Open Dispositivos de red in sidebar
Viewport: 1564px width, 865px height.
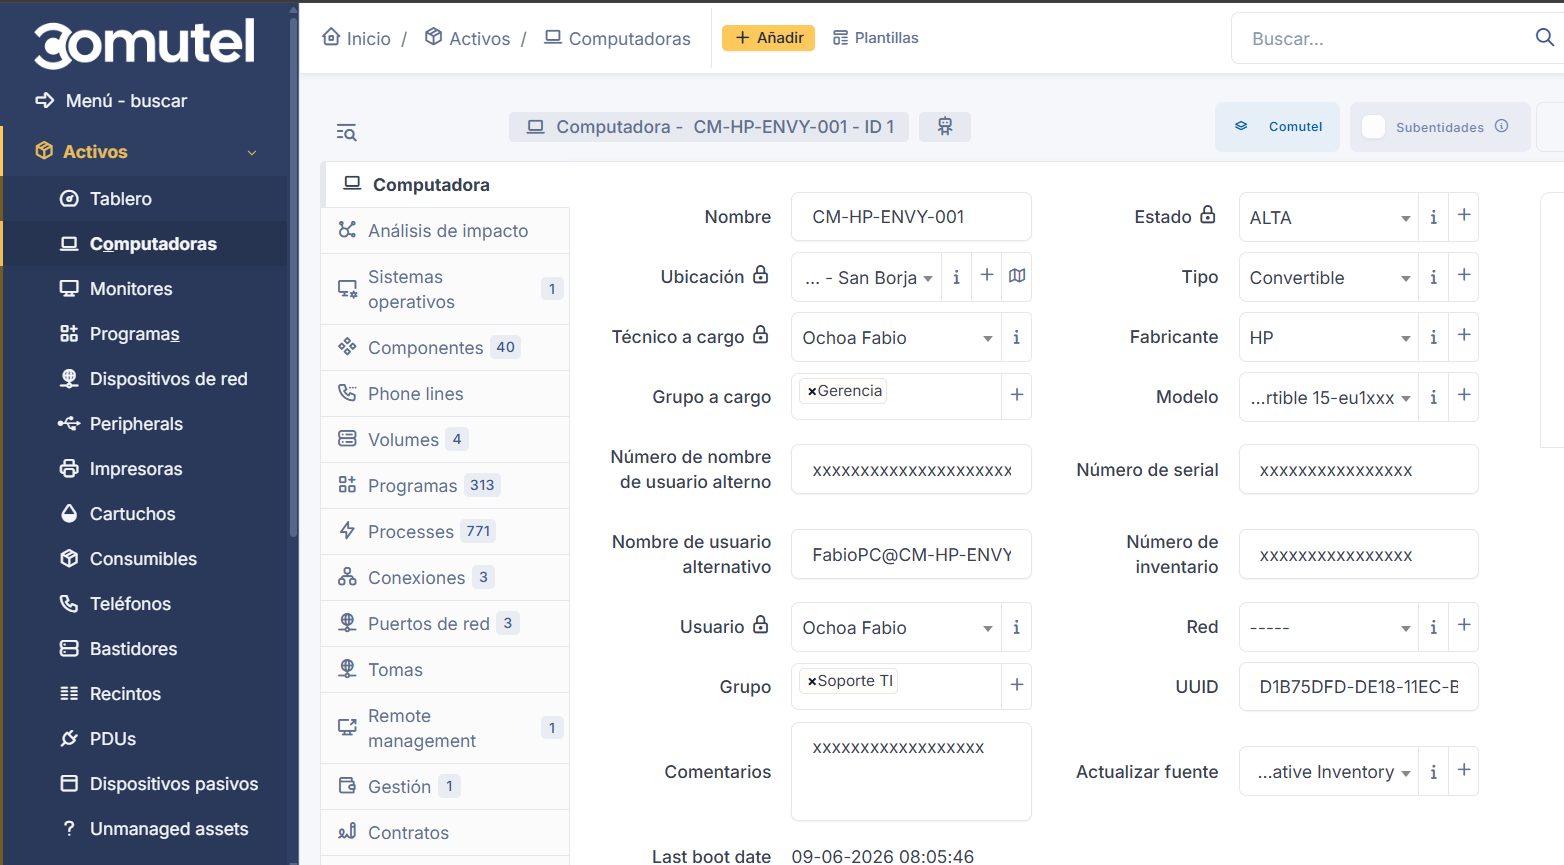point(145,378)
